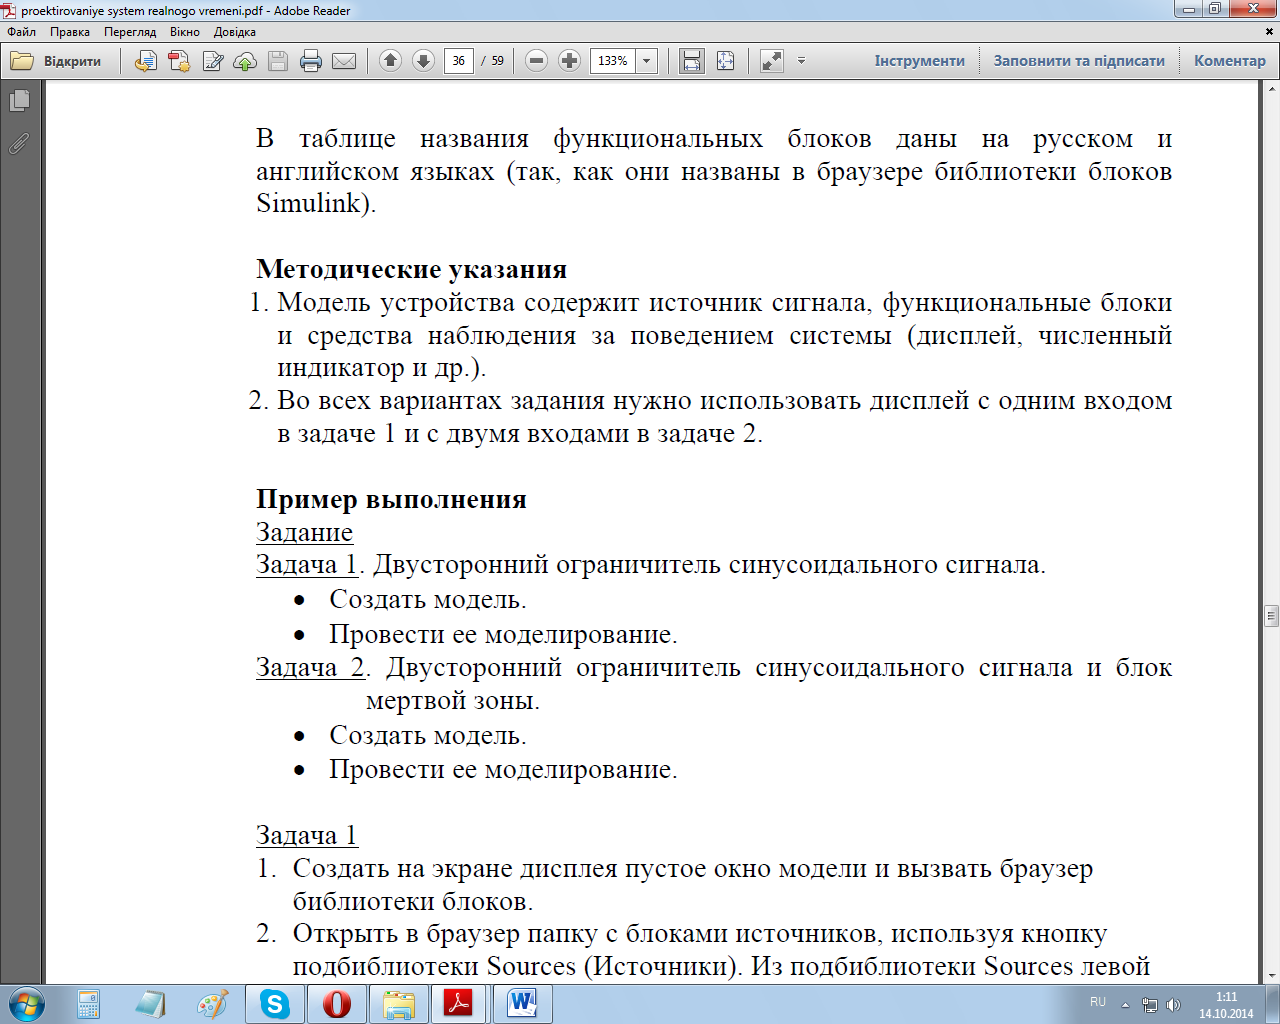Go to next page with down arrow
Viewport: 1280px width, 1024px height.
(x=423, y=61)
